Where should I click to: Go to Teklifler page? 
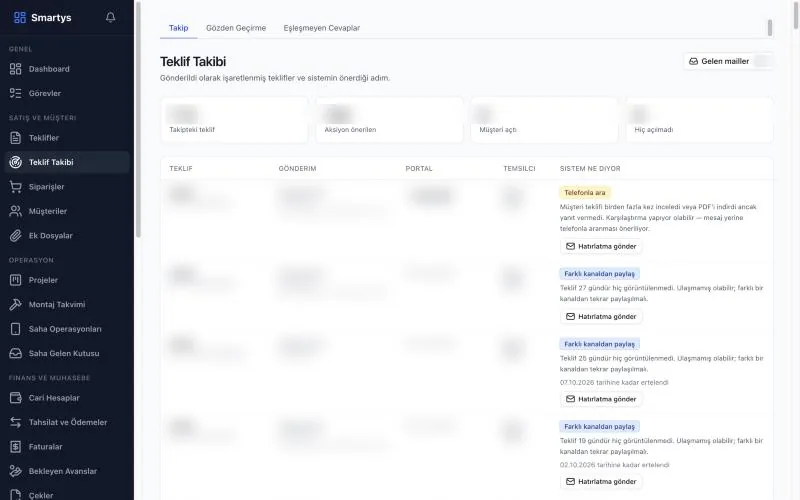[x=67, y=138]
